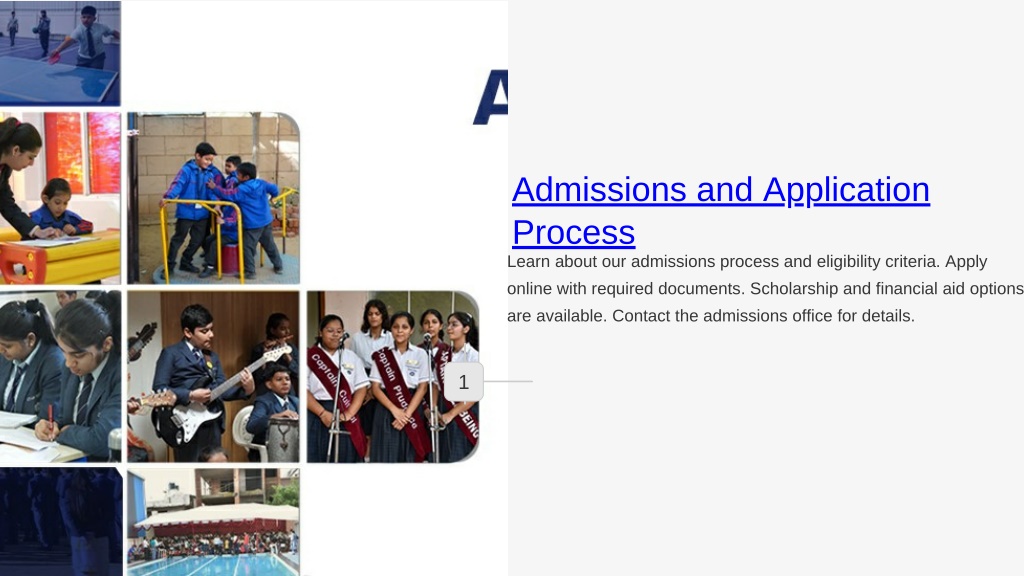Click the word Process in heading link
Screen dimensions: 1024x576
(573, 232)
